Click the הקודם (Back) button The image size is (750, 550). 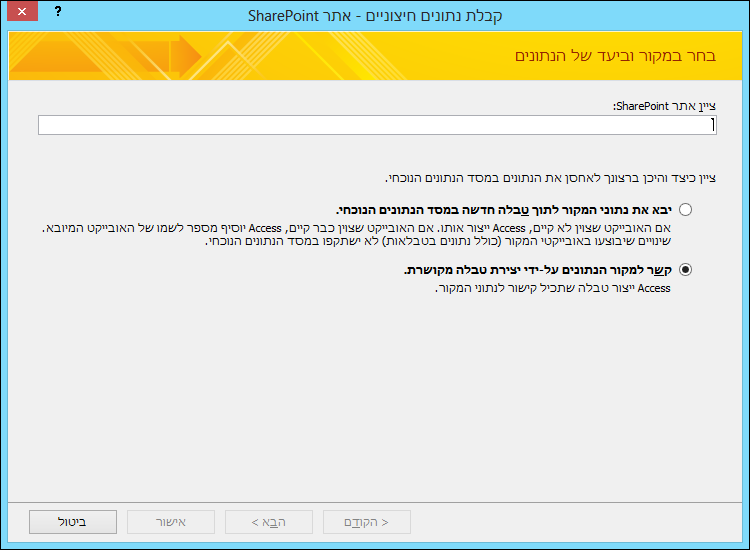(x=367, y=522)
